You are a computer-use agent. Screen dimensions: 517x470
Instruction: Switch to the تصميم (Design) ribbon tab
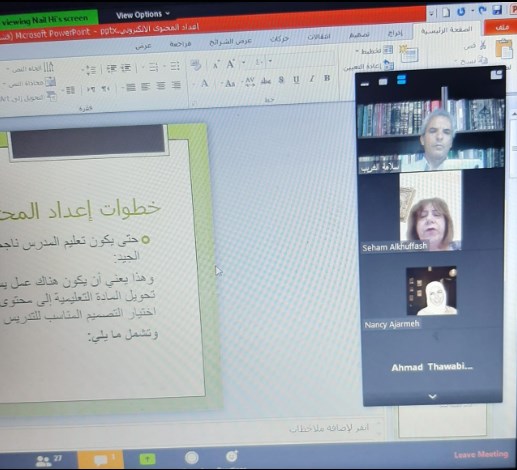(359, 35)
